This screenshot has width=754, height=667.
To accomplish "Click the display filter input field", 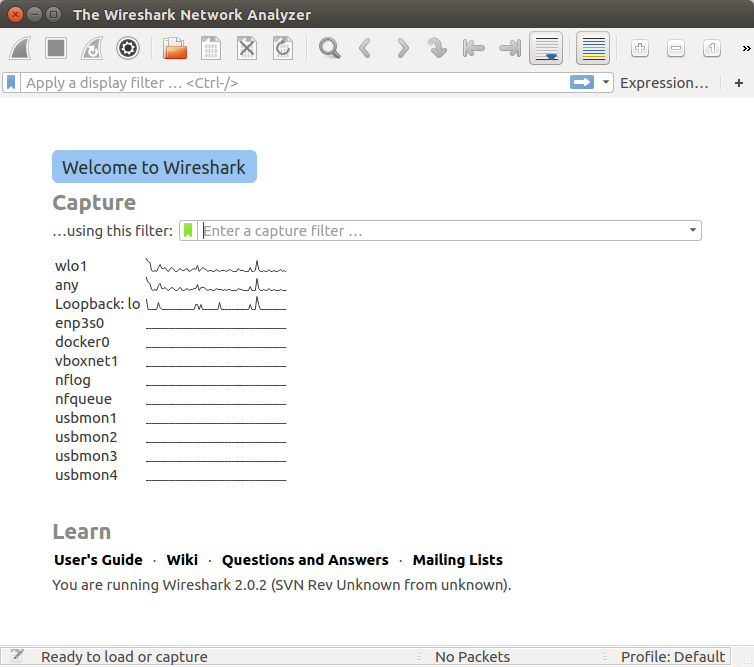I will [x=294, y=83].
